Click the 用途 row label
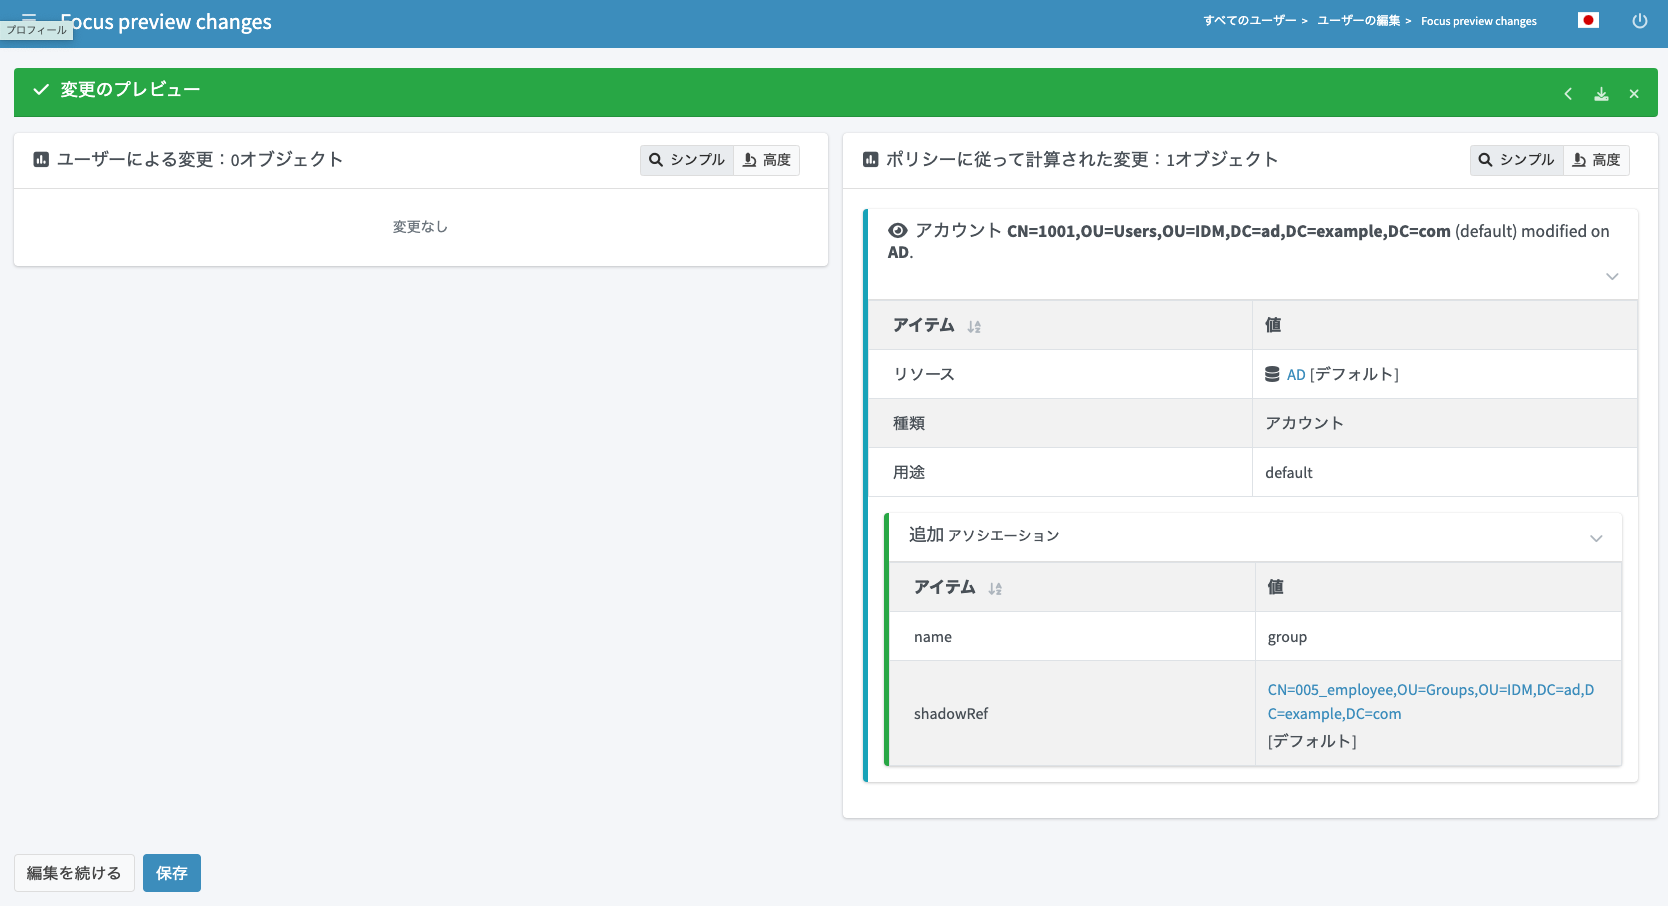 point(909,472)
